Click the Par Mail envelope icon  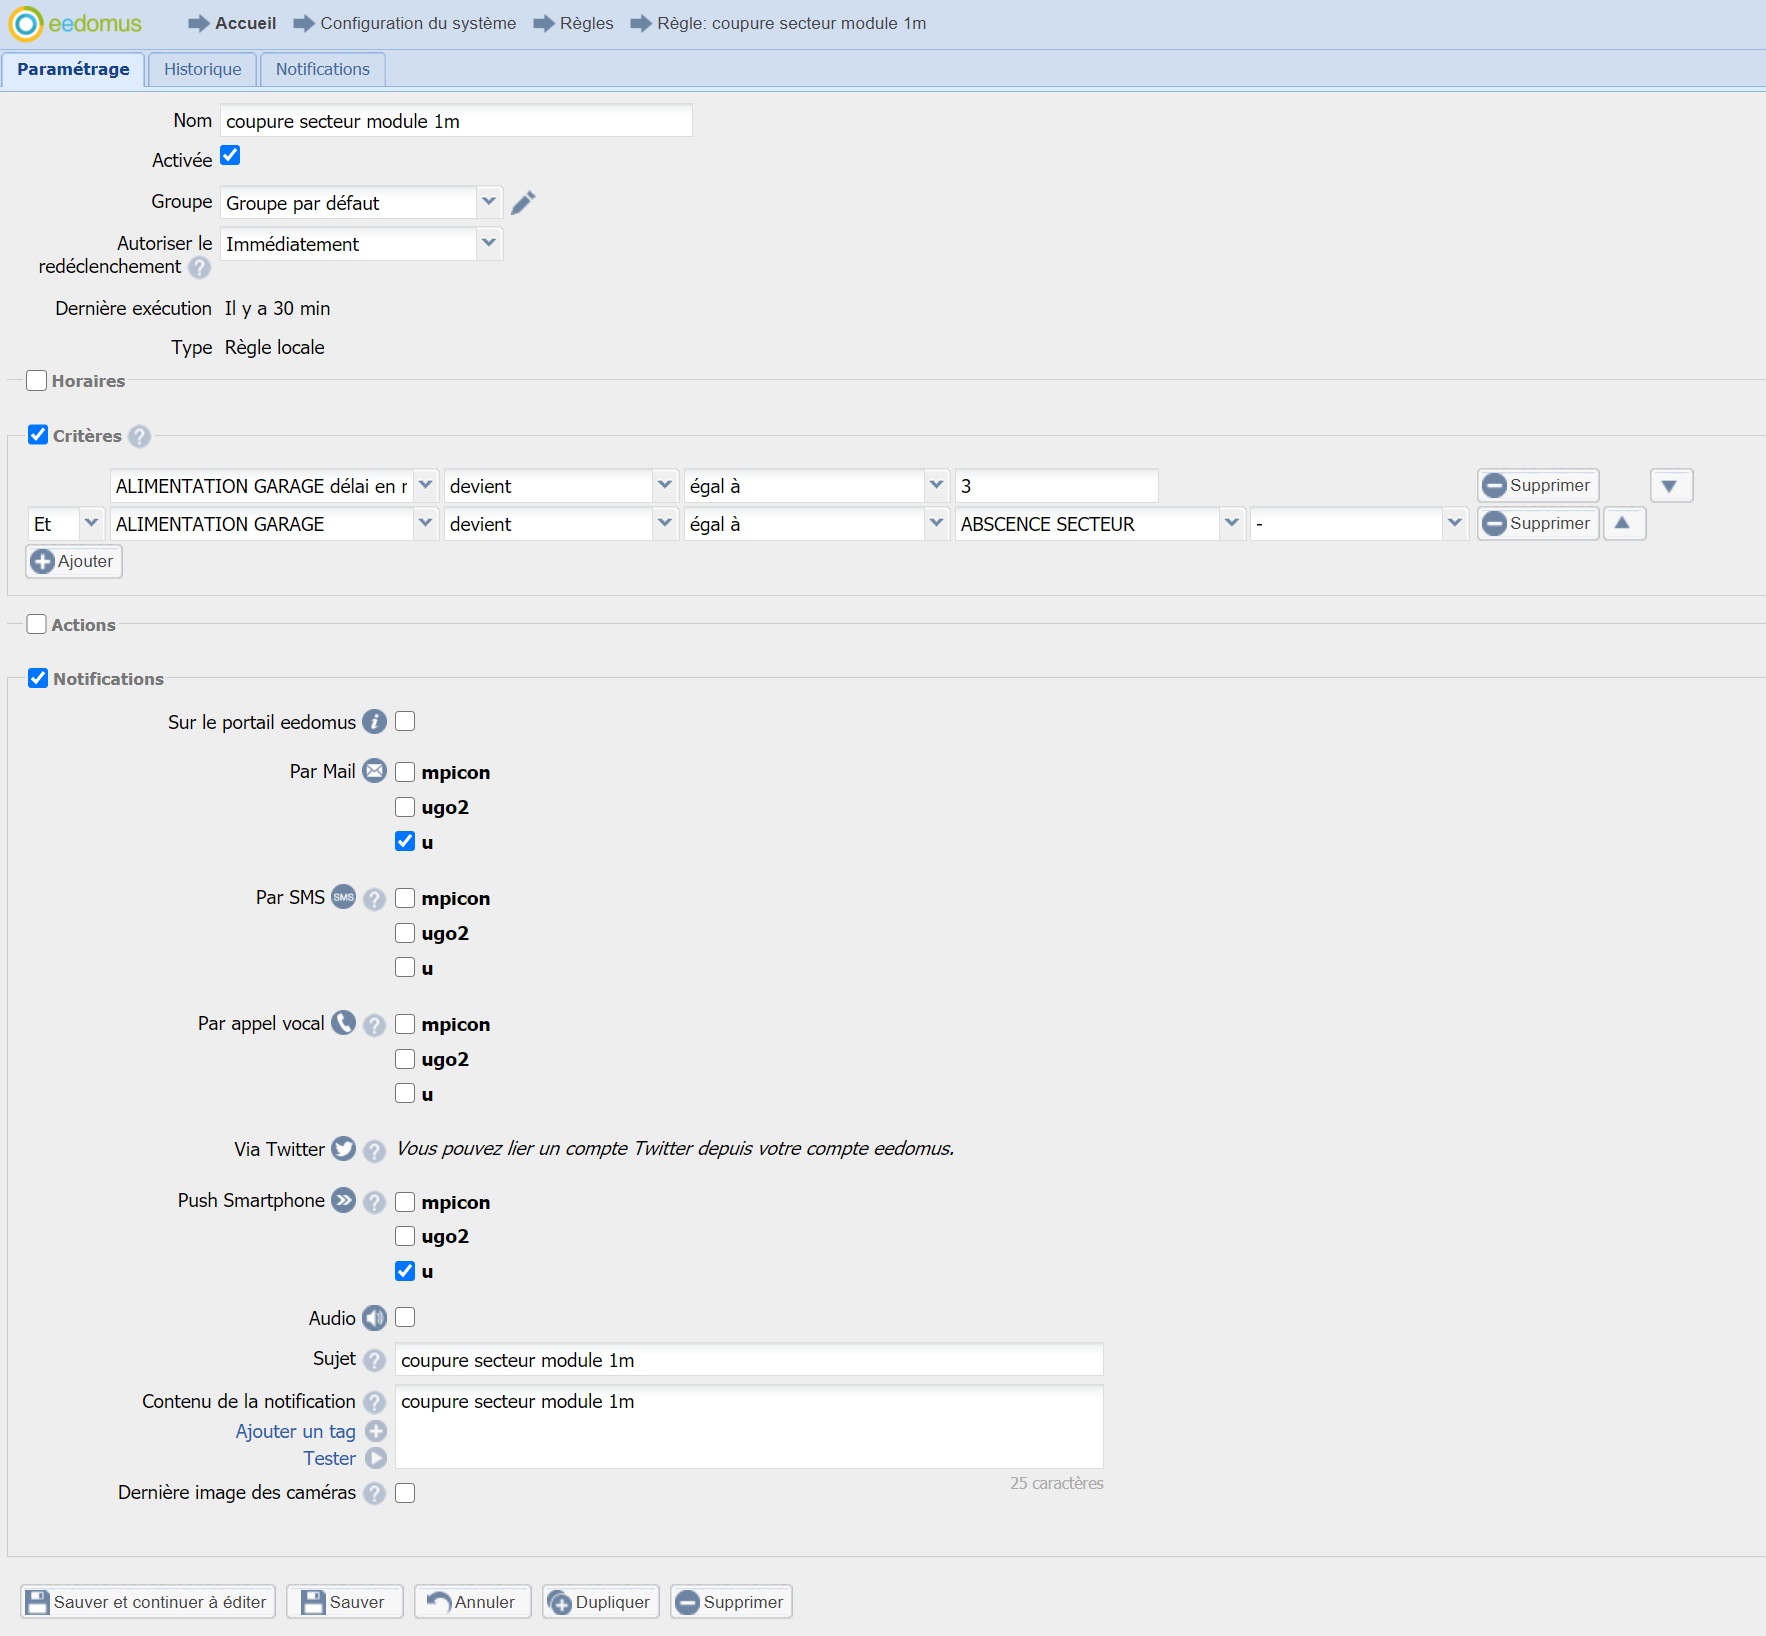[x=374, y=771]
